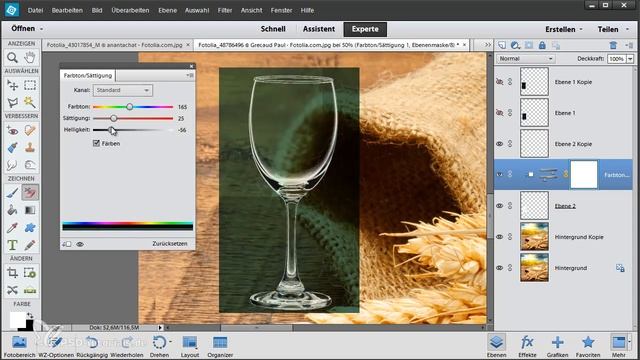The image size is (640, 360).
Task: Switch to the Fotolia_43017854 document tab
Action: (114, 45)
